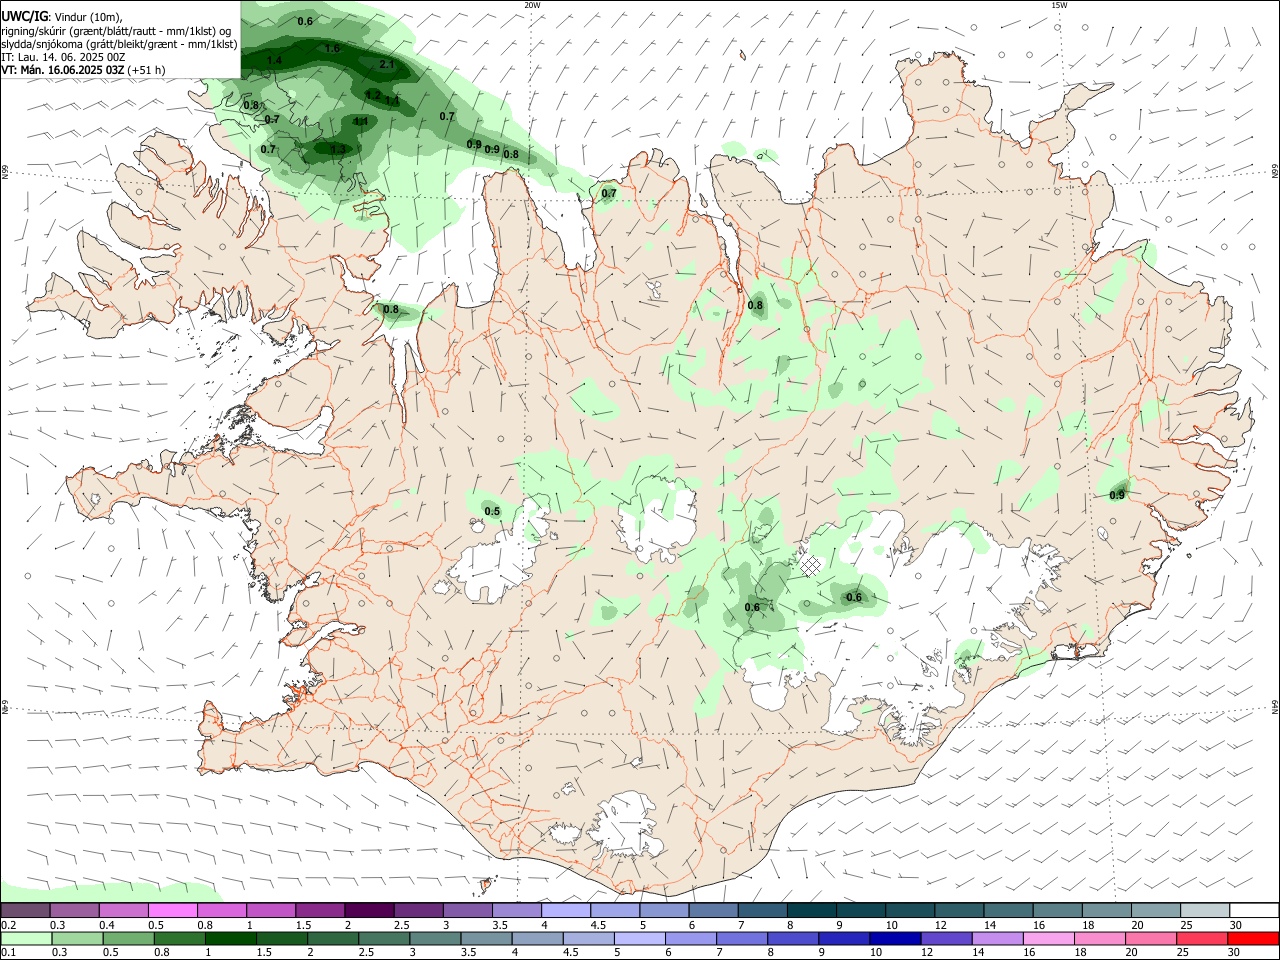The image size is (1280, 960).
Task: Click the 1.4 precipitation value on the map
Action: [275, 61]
